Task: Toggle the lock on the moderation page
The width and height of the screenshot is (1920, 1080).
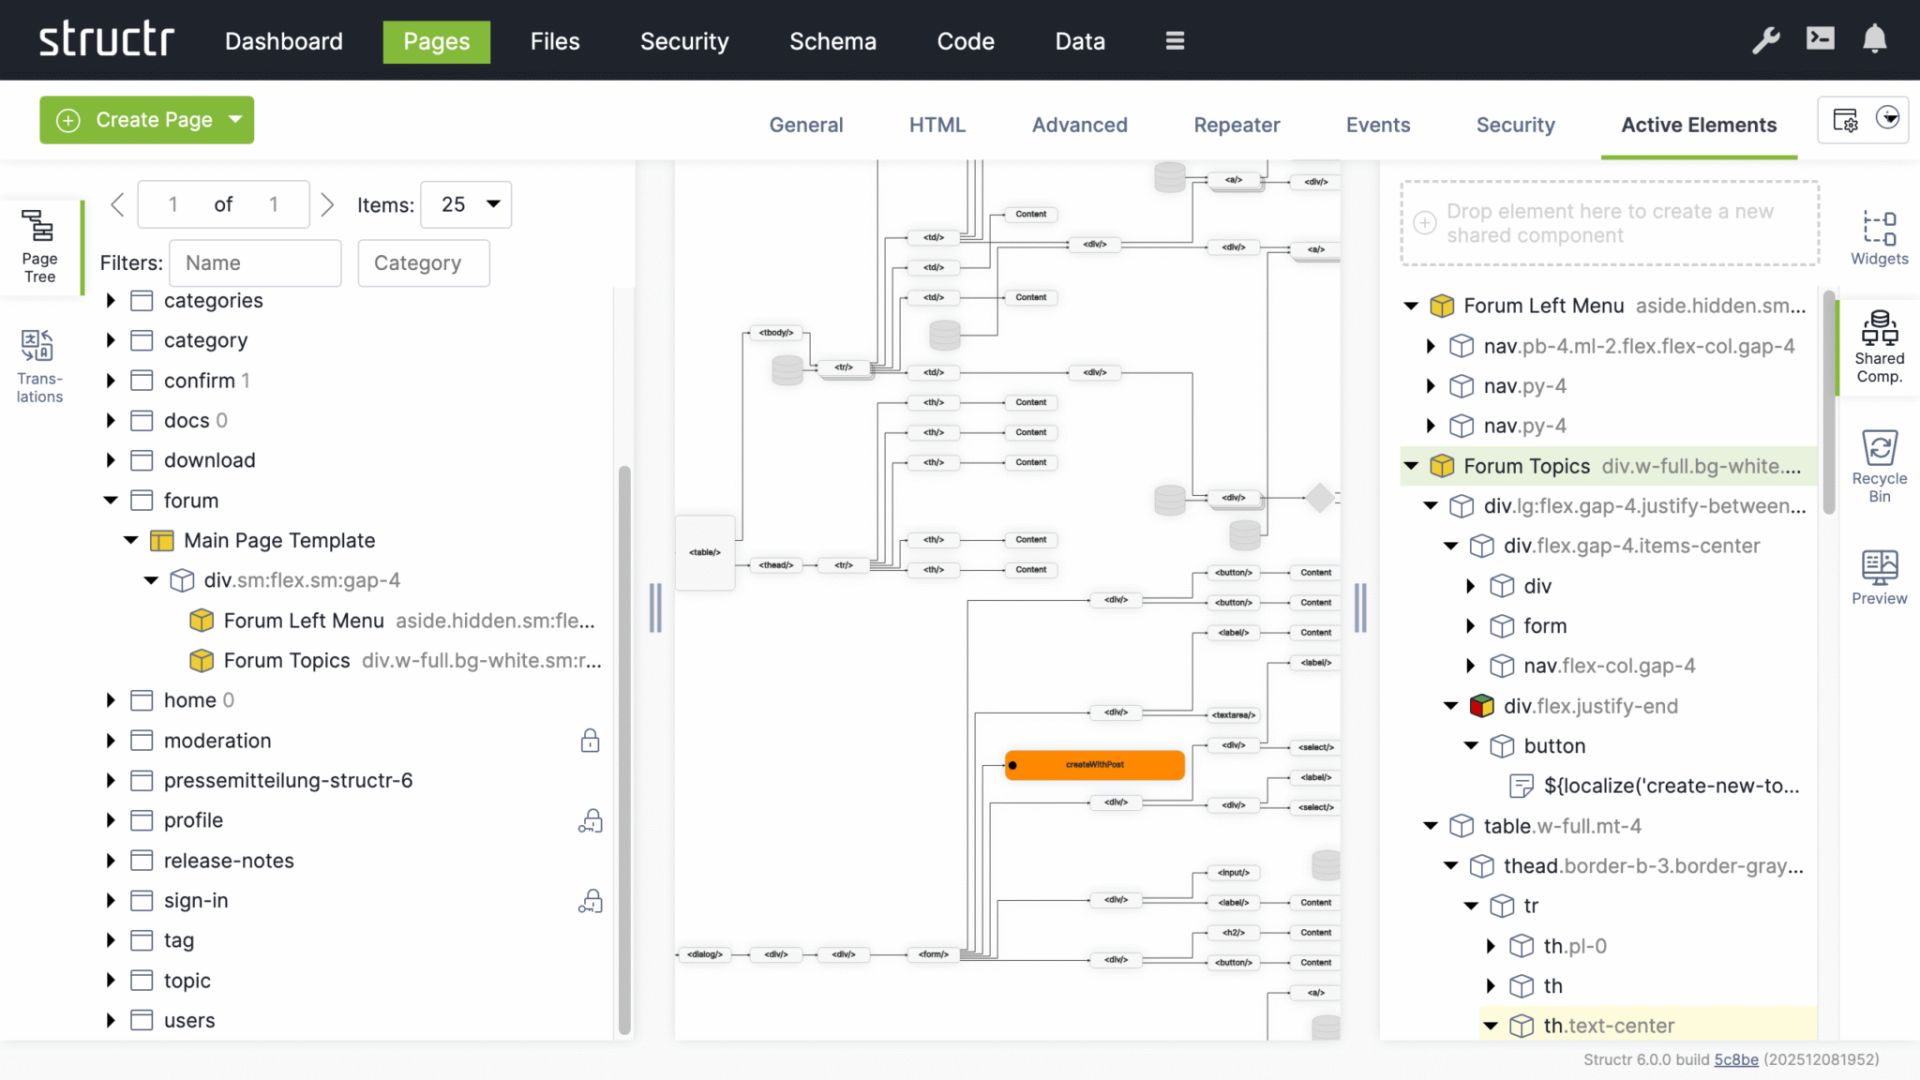Action: [591, 740]
